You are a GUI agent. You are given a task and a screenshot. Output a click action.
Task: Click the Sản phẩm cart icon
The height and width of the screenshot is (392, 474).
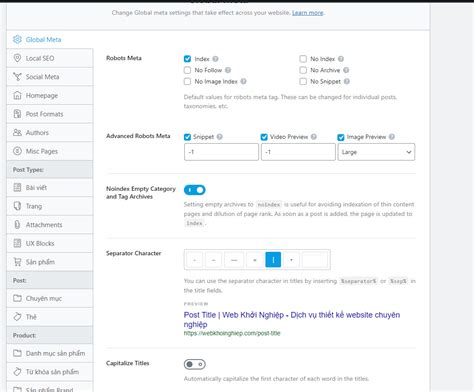(17, 262)
